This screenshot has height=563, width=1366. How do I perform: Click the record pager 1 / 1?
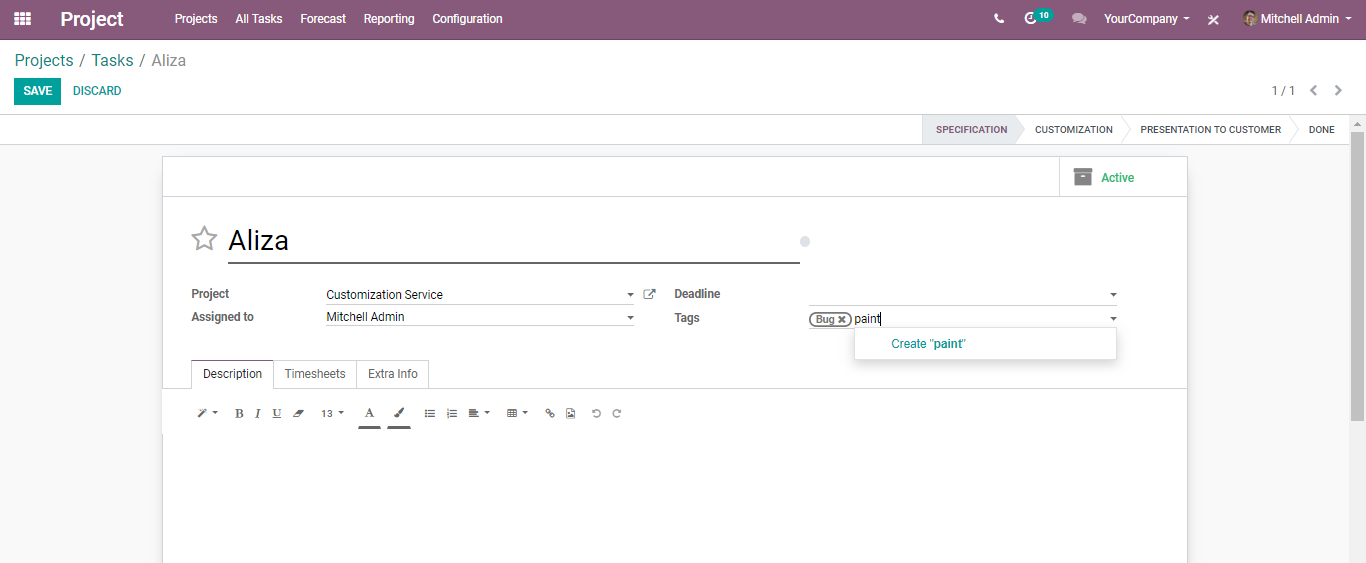(x=1283, y=91)
